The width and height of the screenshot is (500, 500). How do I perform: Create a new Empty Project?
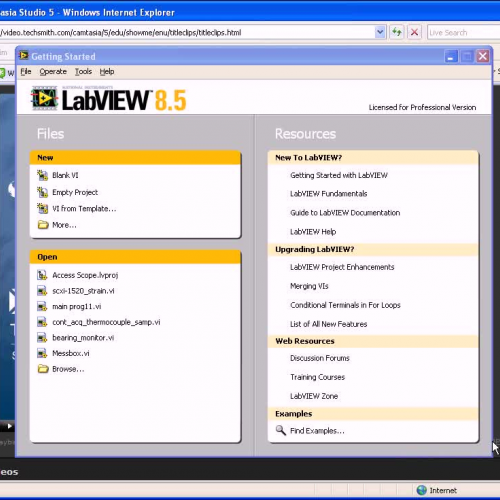coord(75,192)
